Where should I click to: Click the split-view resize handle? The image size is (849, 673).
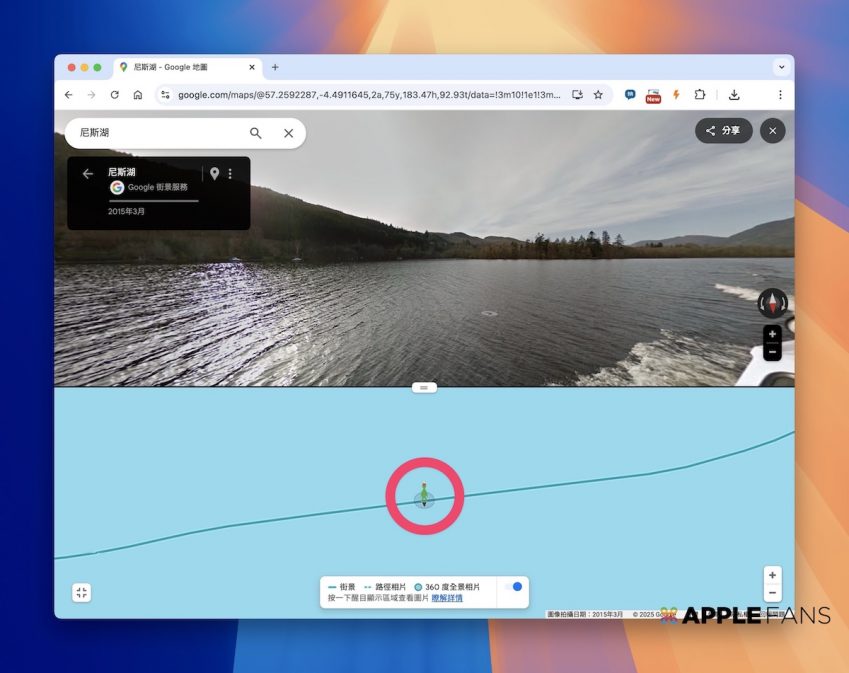[x=424, y=387]
